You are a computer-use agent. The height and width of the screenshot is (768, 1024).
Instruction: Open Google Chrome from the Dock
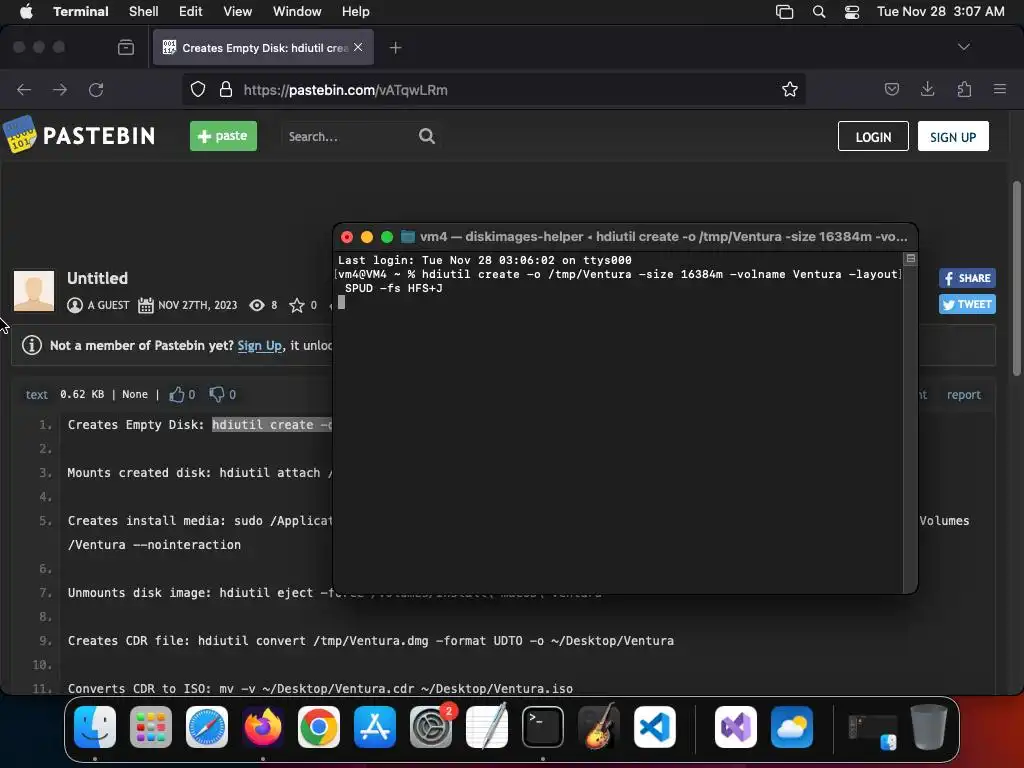tap(319, 727)
